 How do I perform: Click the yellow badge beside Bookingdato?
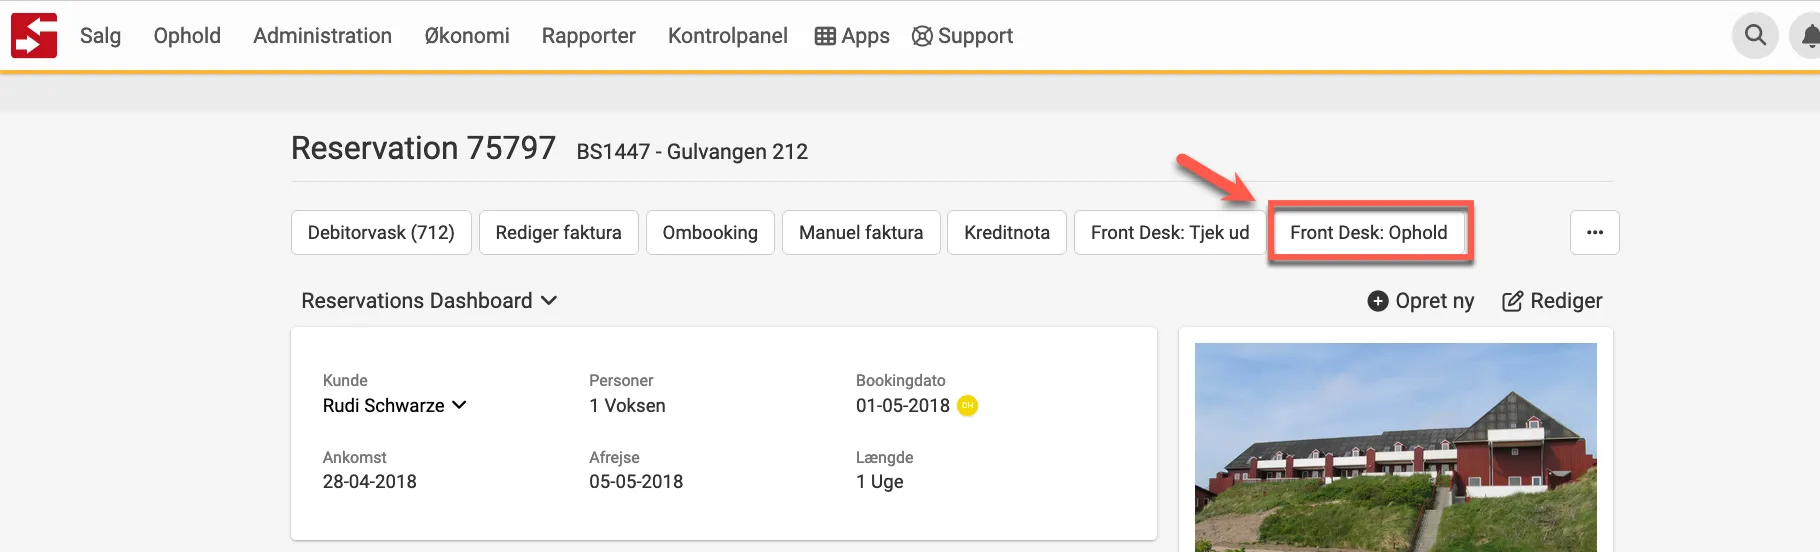point(967,405)
